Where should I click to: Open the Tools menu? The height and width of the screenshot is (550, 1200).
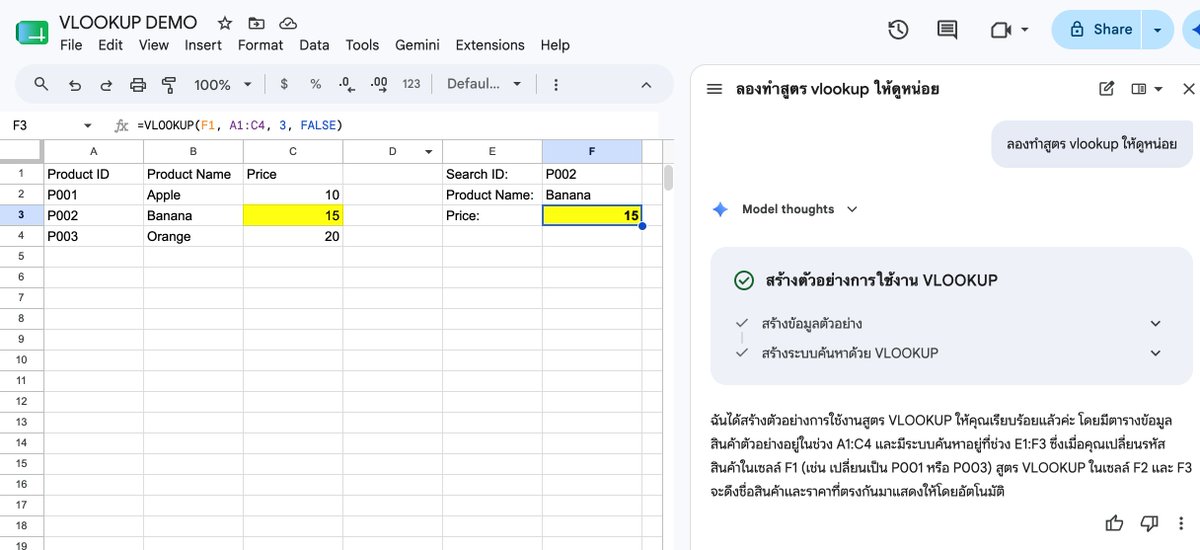click(x=362, y=45)
